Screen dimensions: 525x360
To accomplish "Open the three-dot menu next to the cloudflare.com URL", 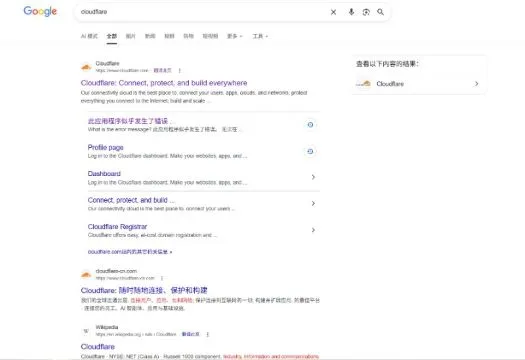I will coord(180,70).
